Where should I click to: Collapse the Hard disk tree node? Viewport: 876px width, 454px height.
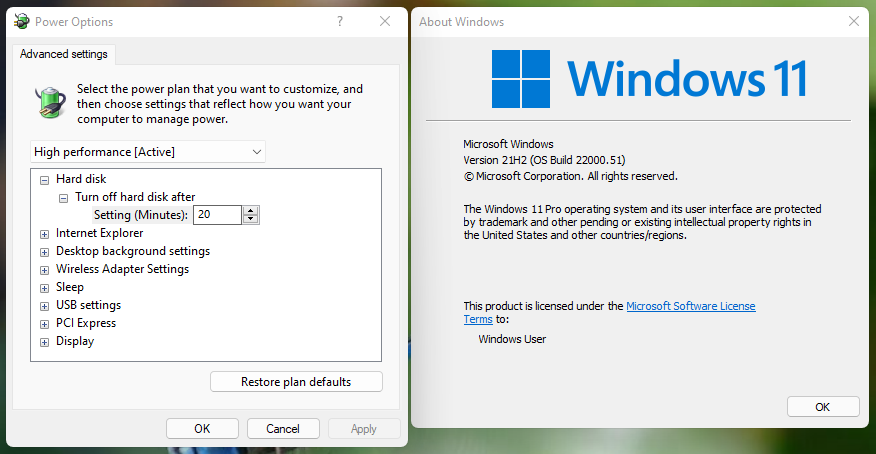click(44, 180)
